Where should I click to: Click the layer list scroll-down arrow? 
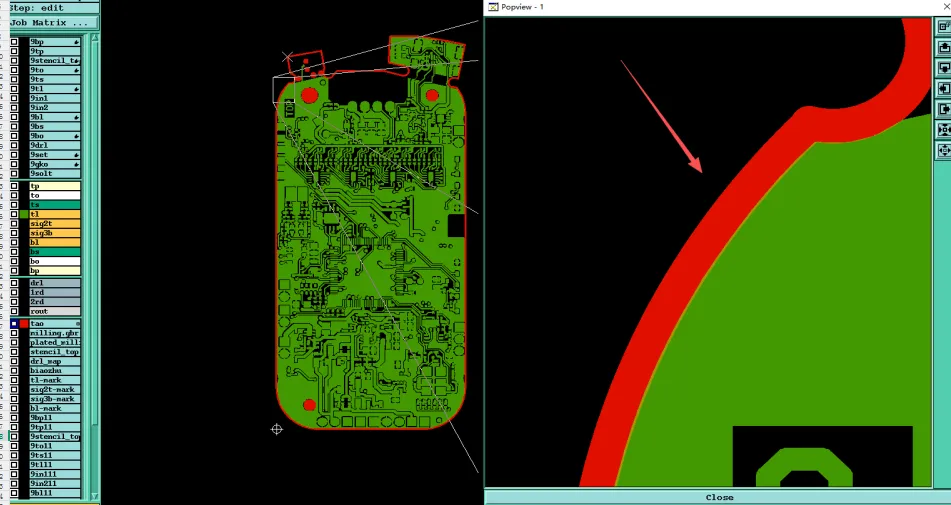pos(95,497)
